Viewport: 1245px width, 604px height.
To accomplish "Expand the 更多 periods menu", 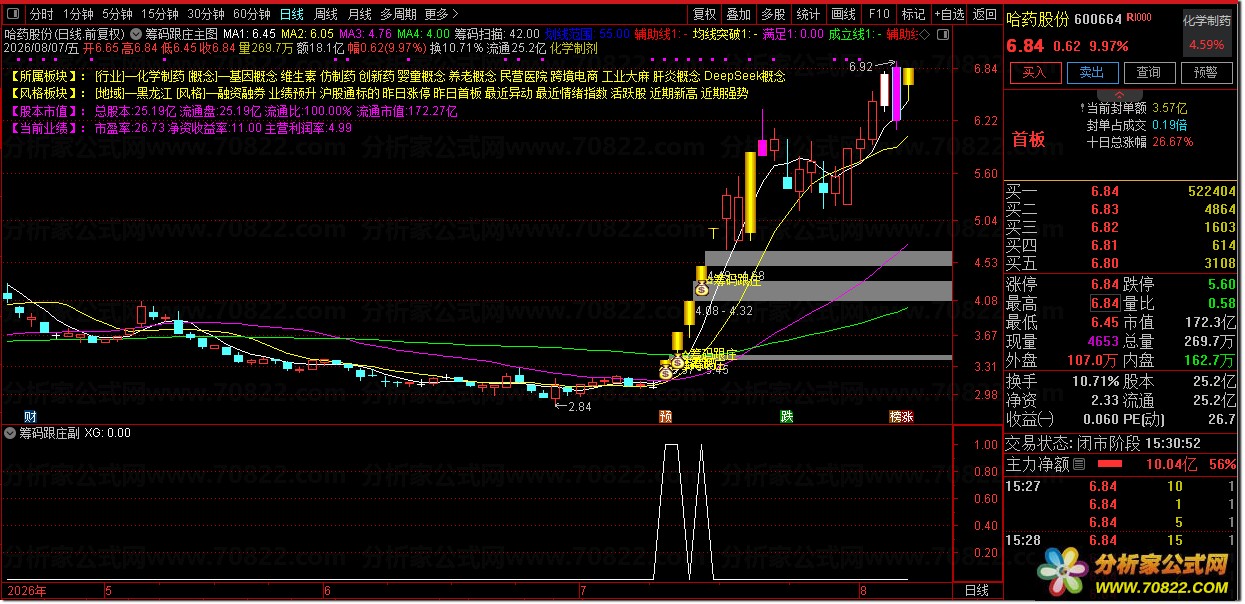I will pyautogui.click(x=441, y=15).
